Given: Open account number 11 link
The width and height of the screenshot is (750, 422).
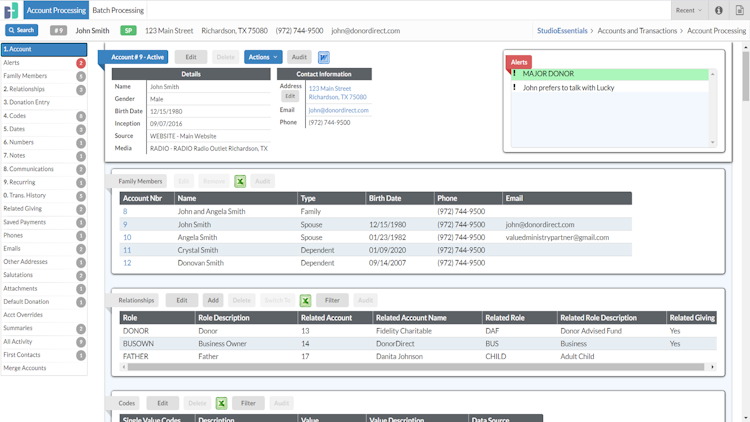Looking at the screenshot, I should 127,250.
